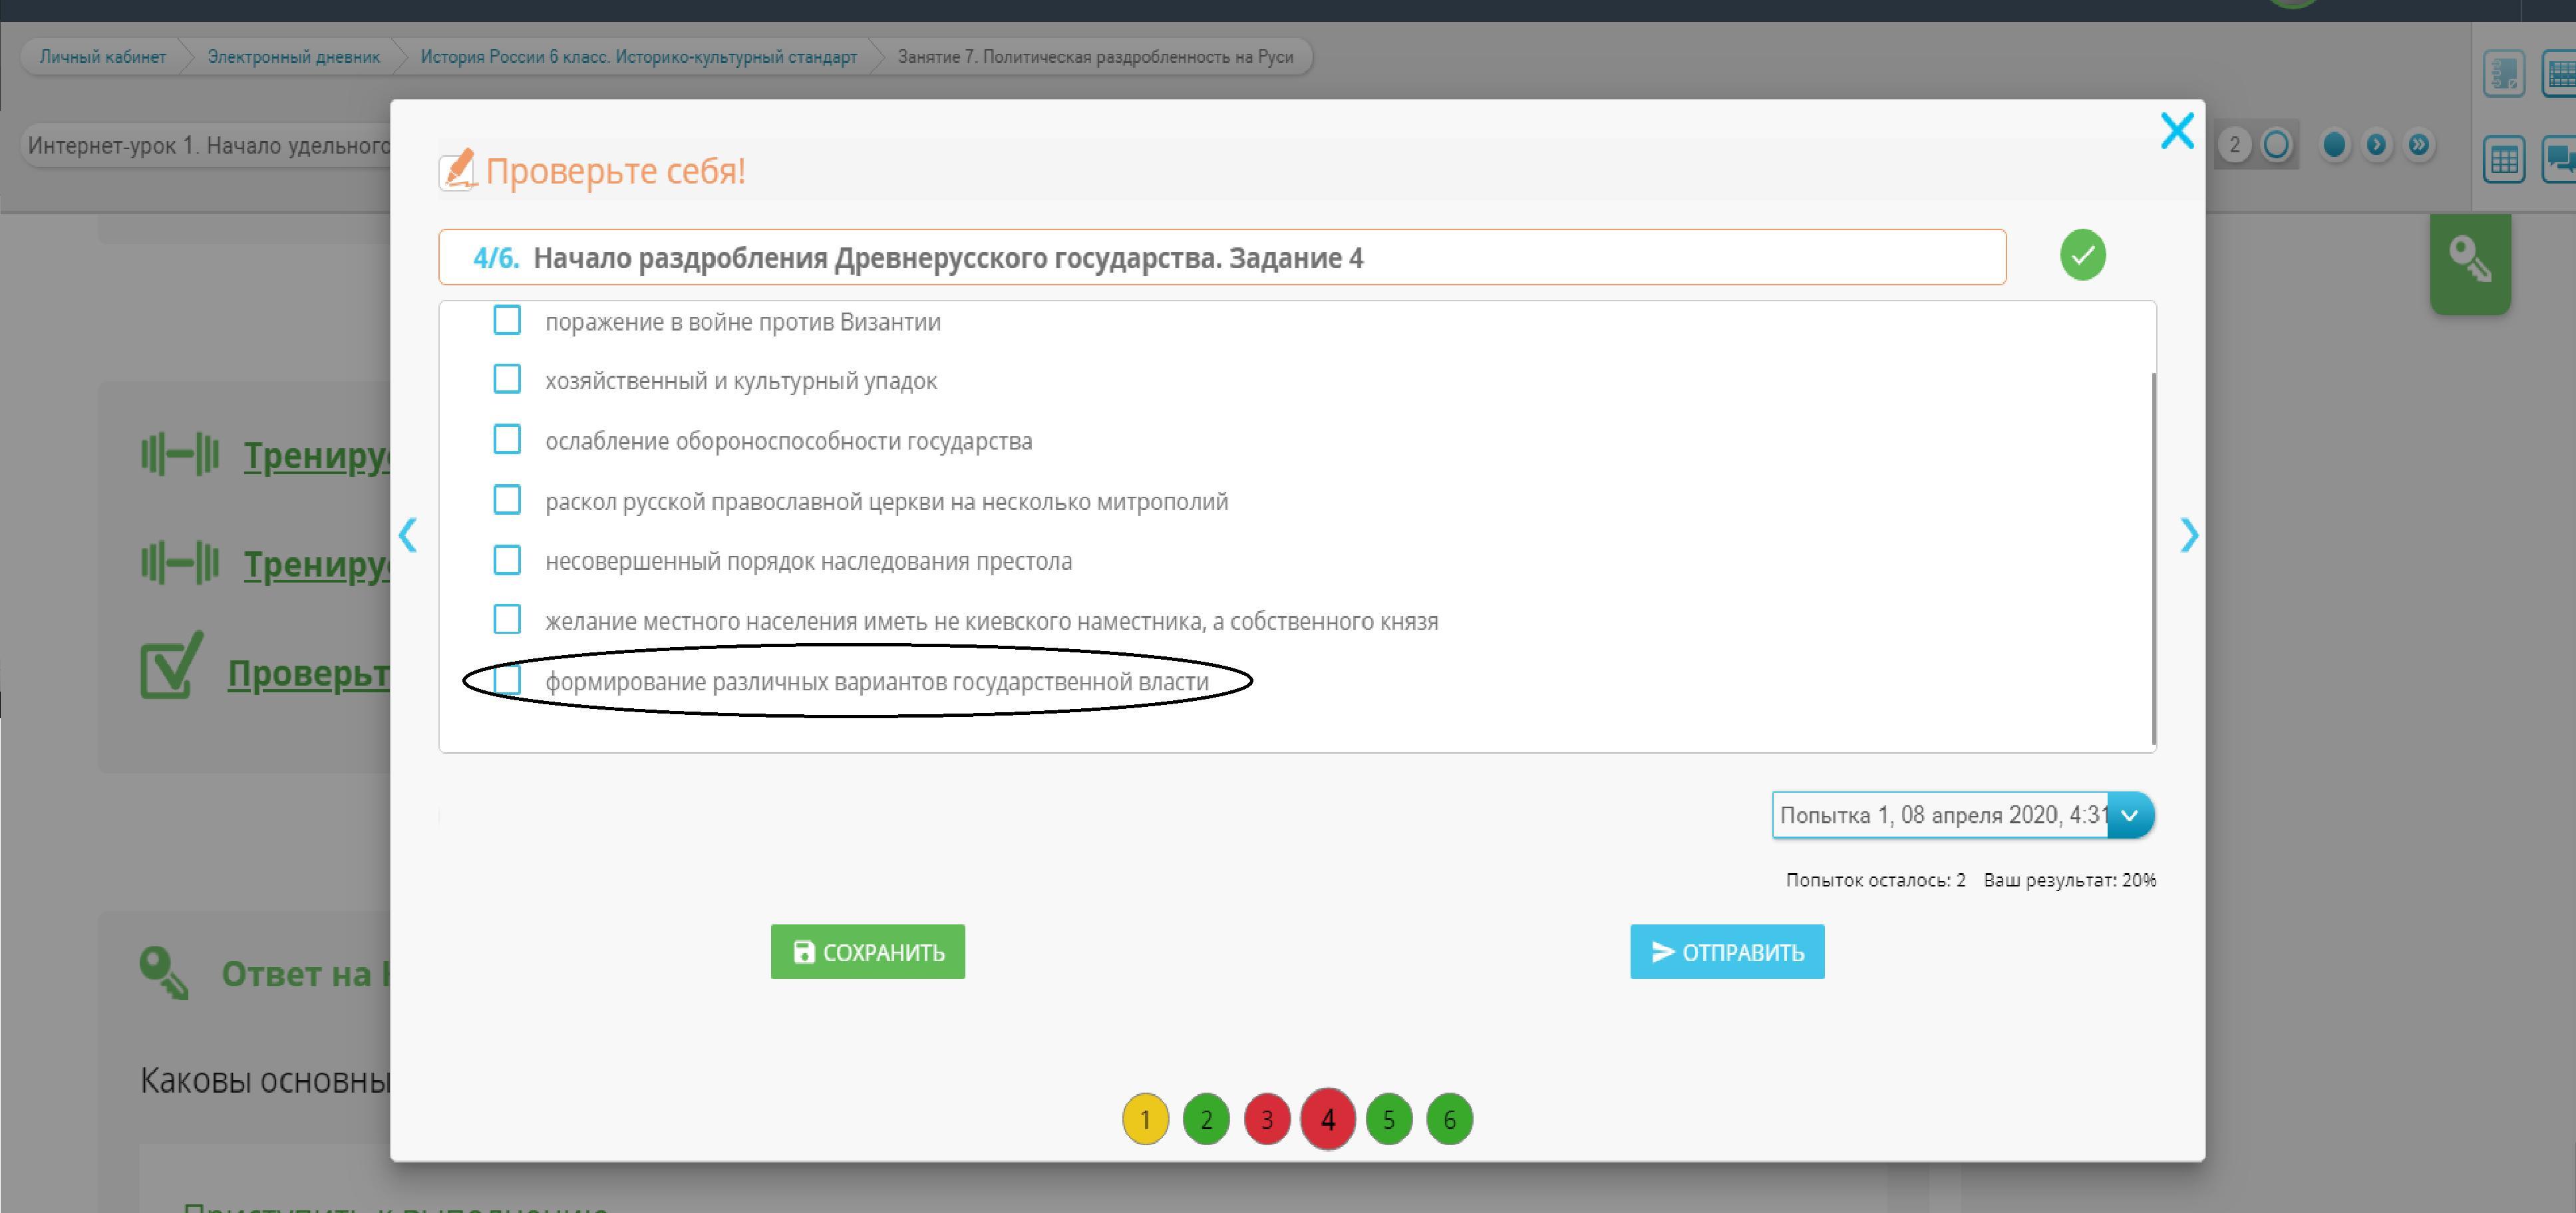Click the green checkmark status icon
The image size is (2576, 1213).
click(2082, 255)
